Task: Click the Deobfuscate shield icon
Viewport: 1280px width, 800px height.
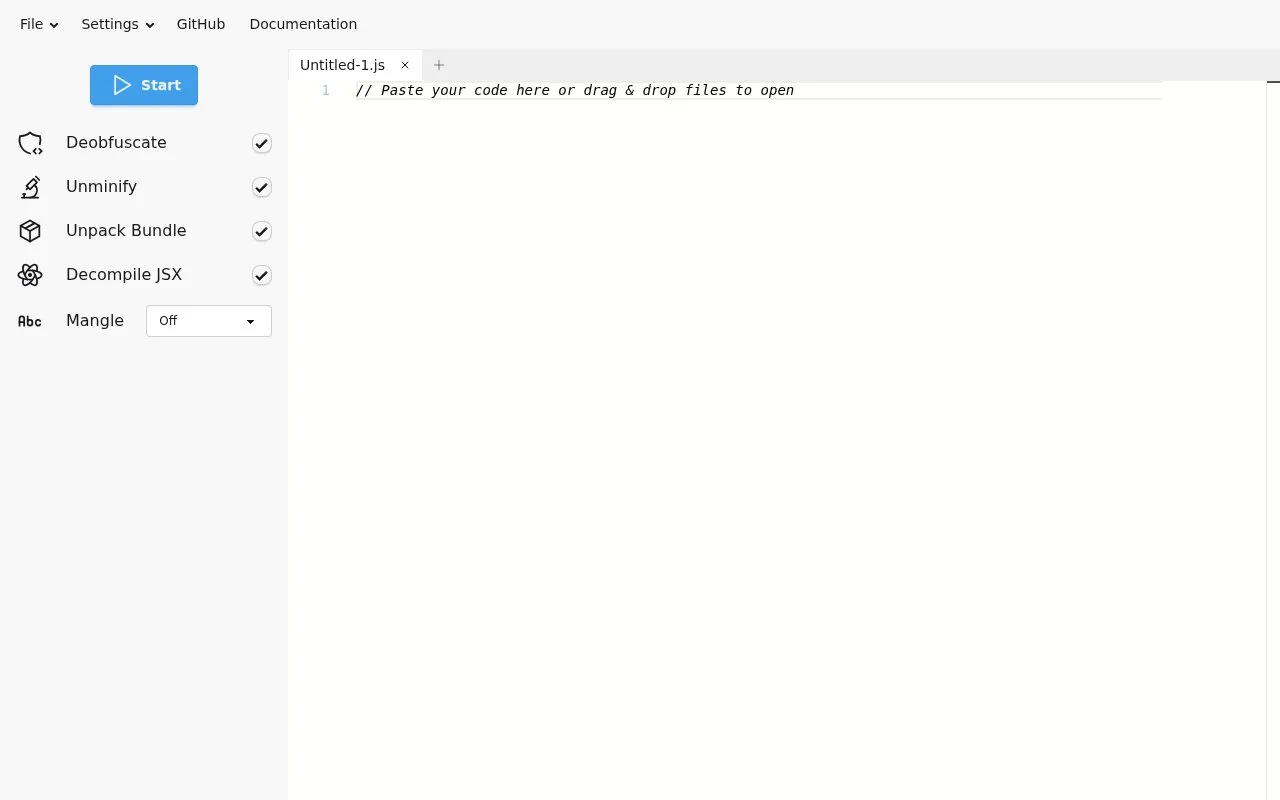Action: [30, 143]
